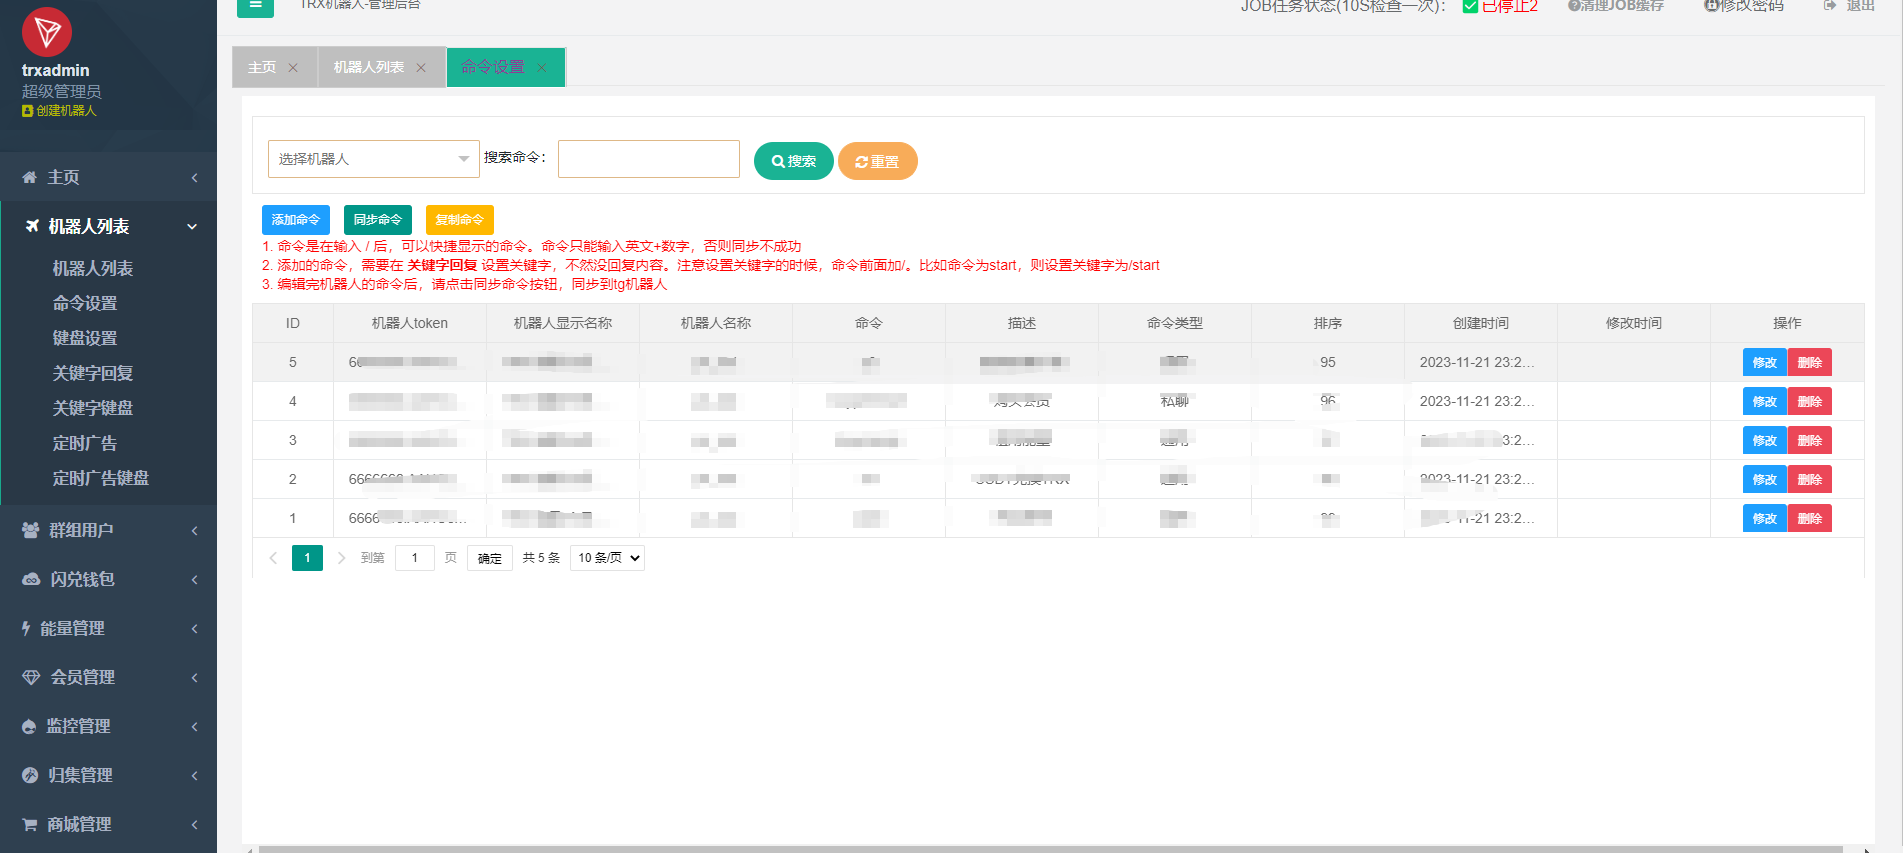Click the users icon beside 群组用户
The height and width of the screenshot is (853, 1903).
31,530
